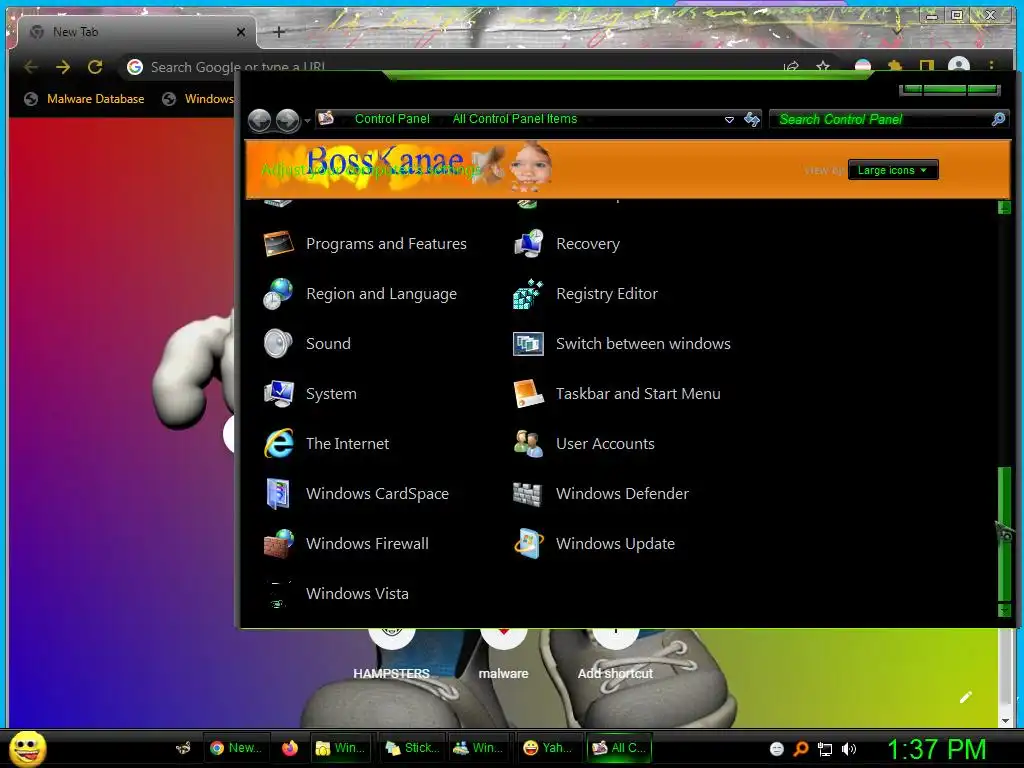Switch to the New... Chrome taskbar button
1024x768 pixels.
click(x=236, y=748)
